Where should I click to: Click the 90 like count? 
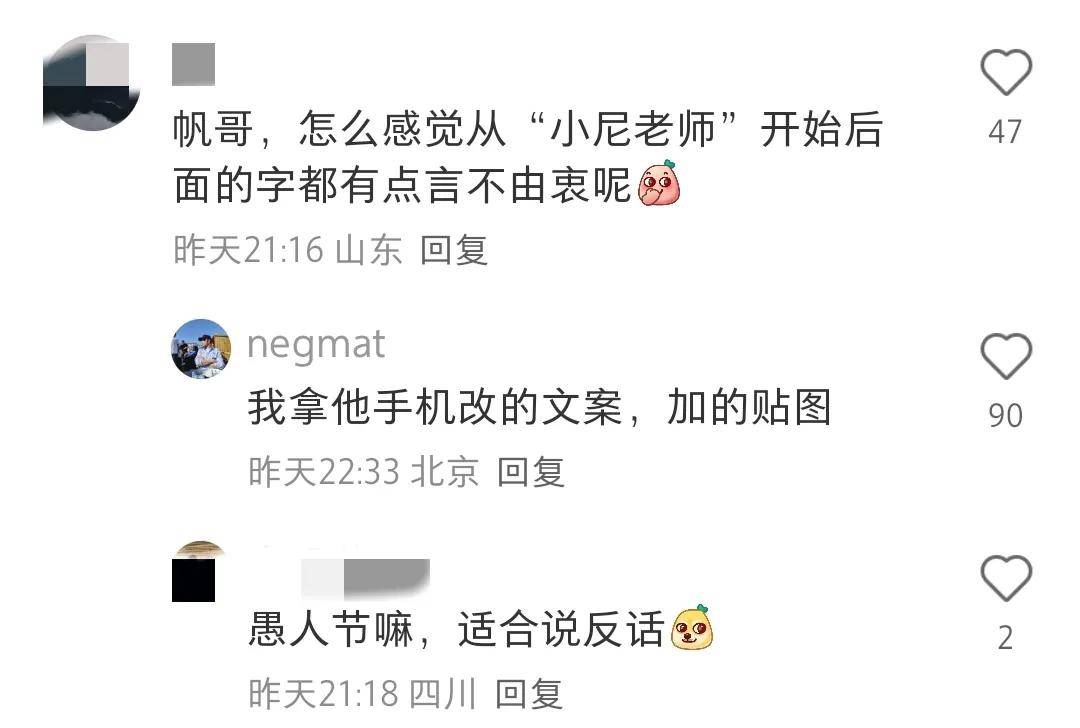tap(1006, 415)
